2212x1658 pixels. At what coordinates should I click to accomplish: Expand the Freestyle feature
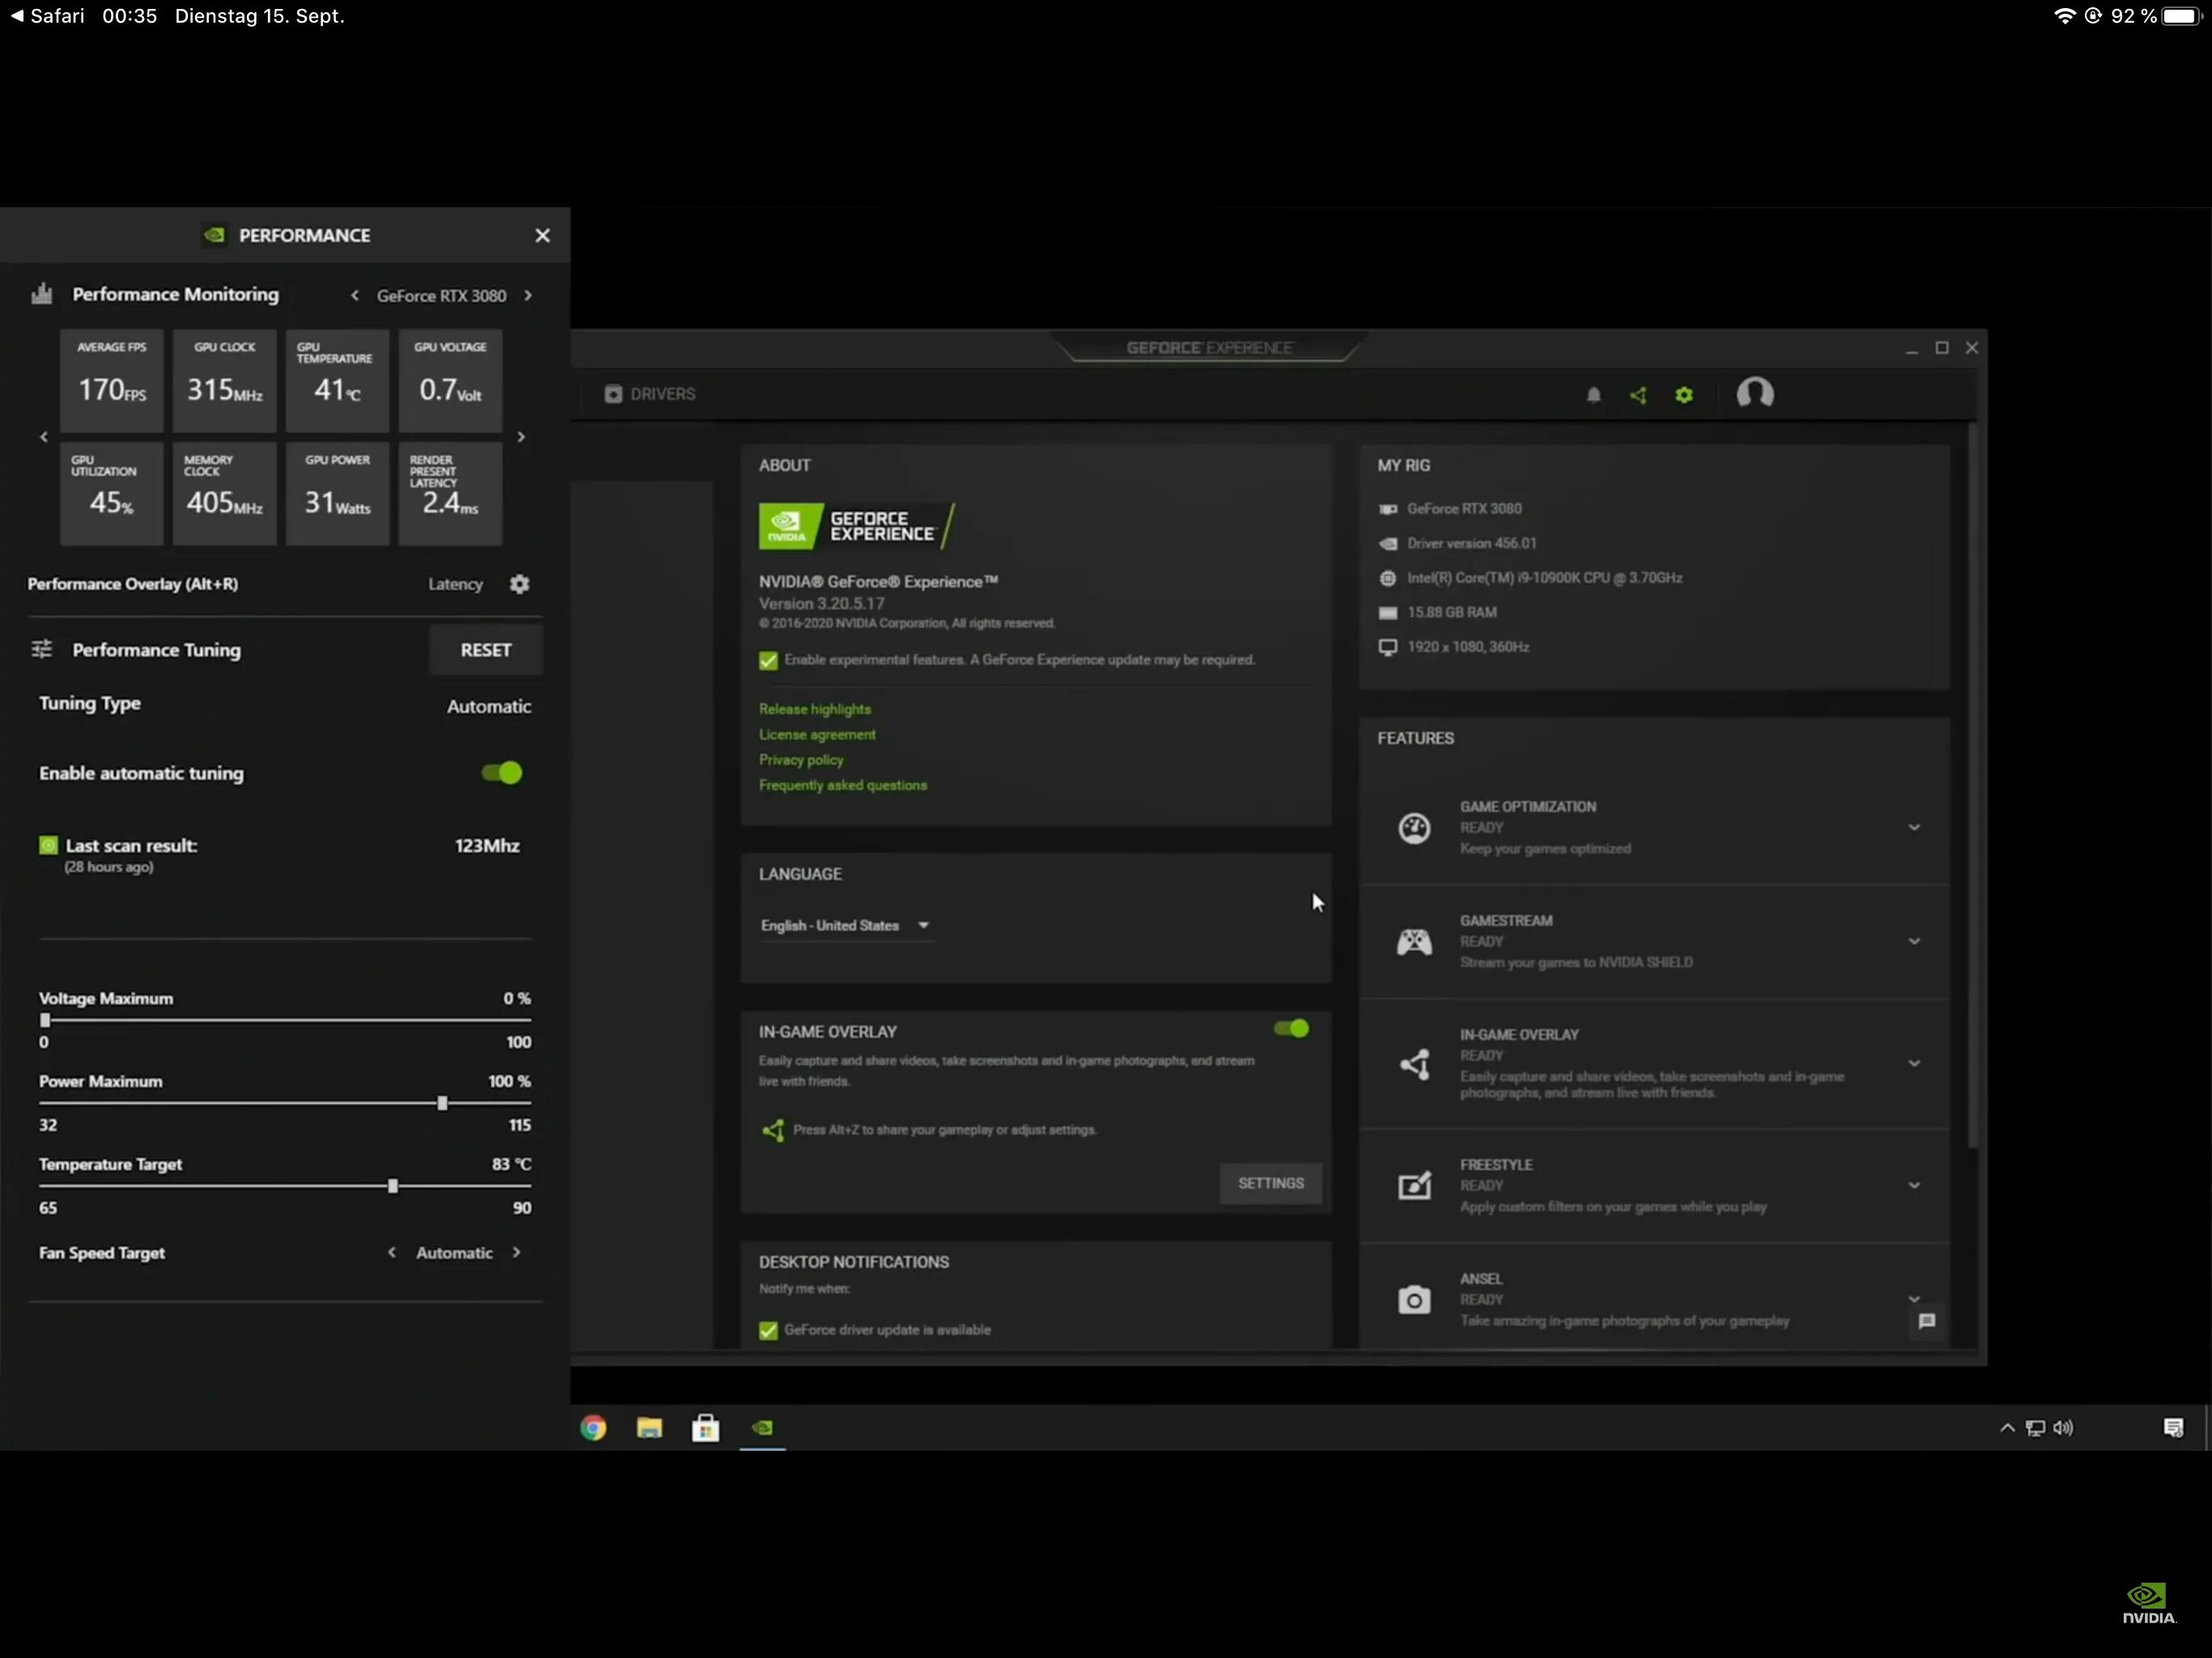1914,1185
